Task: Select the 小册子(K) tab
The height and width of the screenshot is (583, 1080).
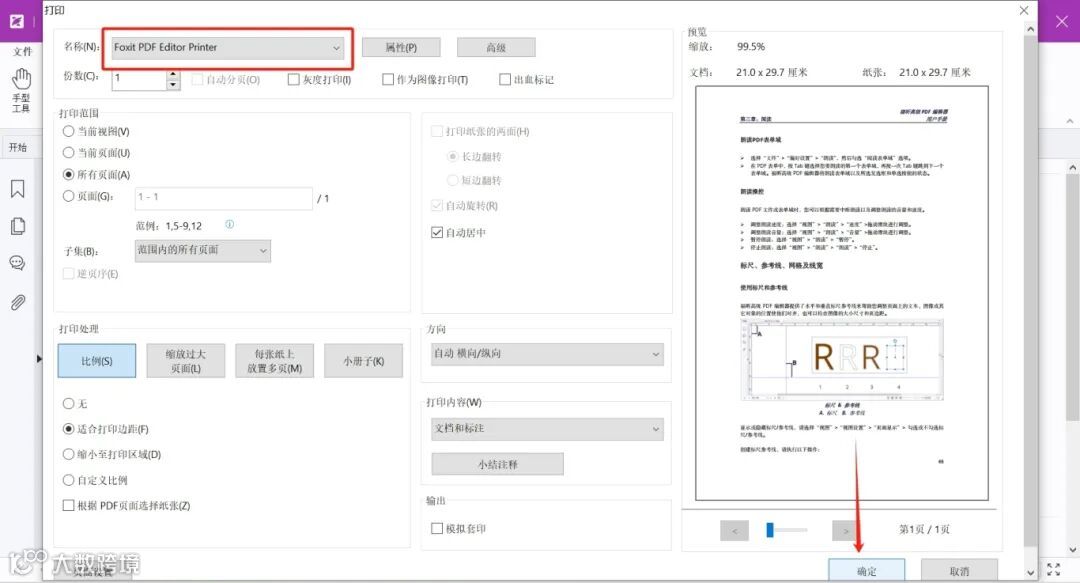Action: [364, 361]
